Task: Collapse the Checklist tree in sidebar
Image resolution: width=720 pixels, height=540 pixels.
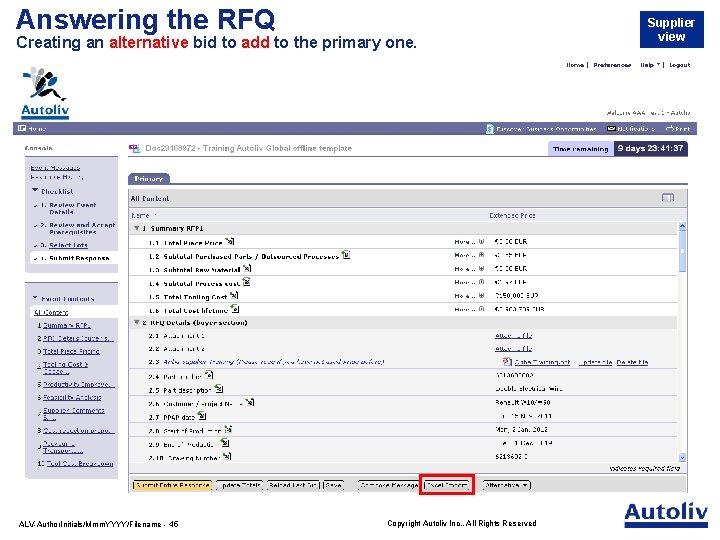Action: pos(35,190)
